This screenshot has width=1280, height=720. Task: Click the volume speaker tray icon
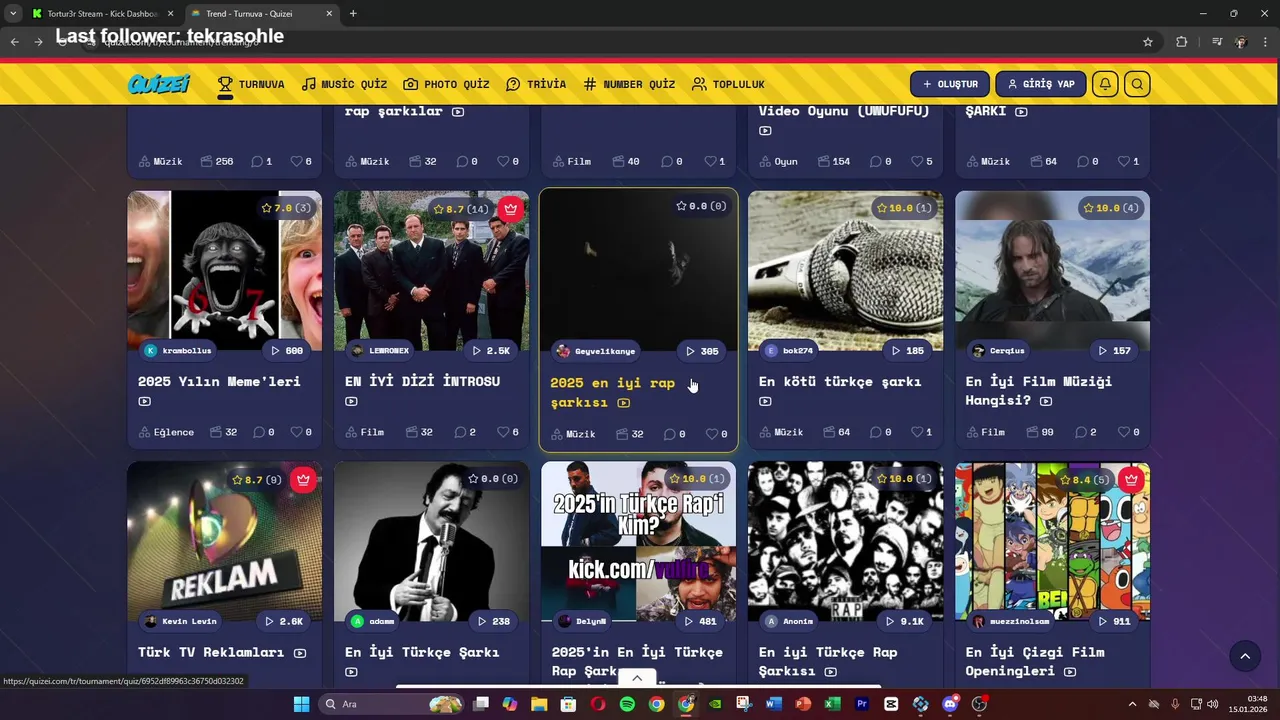(x=1213, y=704)
